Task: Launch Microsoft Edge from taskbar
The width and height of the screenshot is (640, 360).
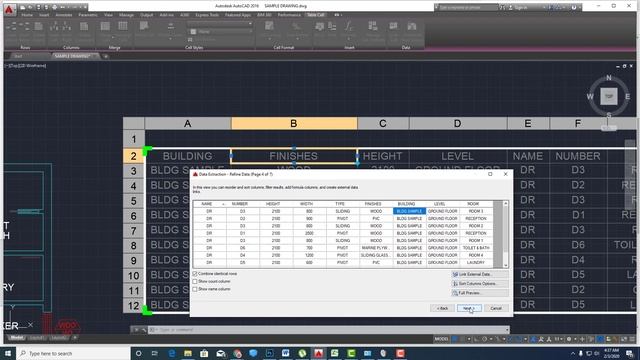Action: pos(171,353)
